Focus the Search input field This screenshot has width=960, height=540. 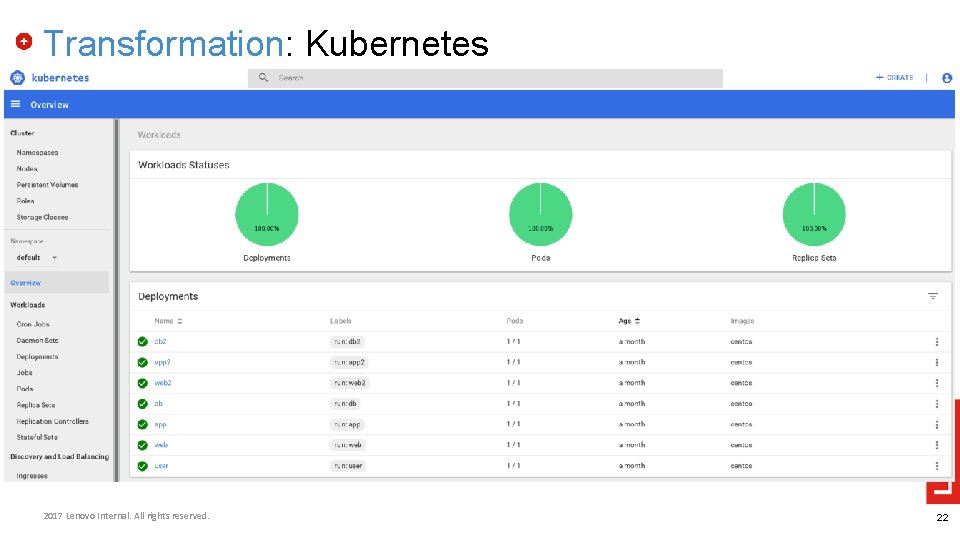coord(485,78)
